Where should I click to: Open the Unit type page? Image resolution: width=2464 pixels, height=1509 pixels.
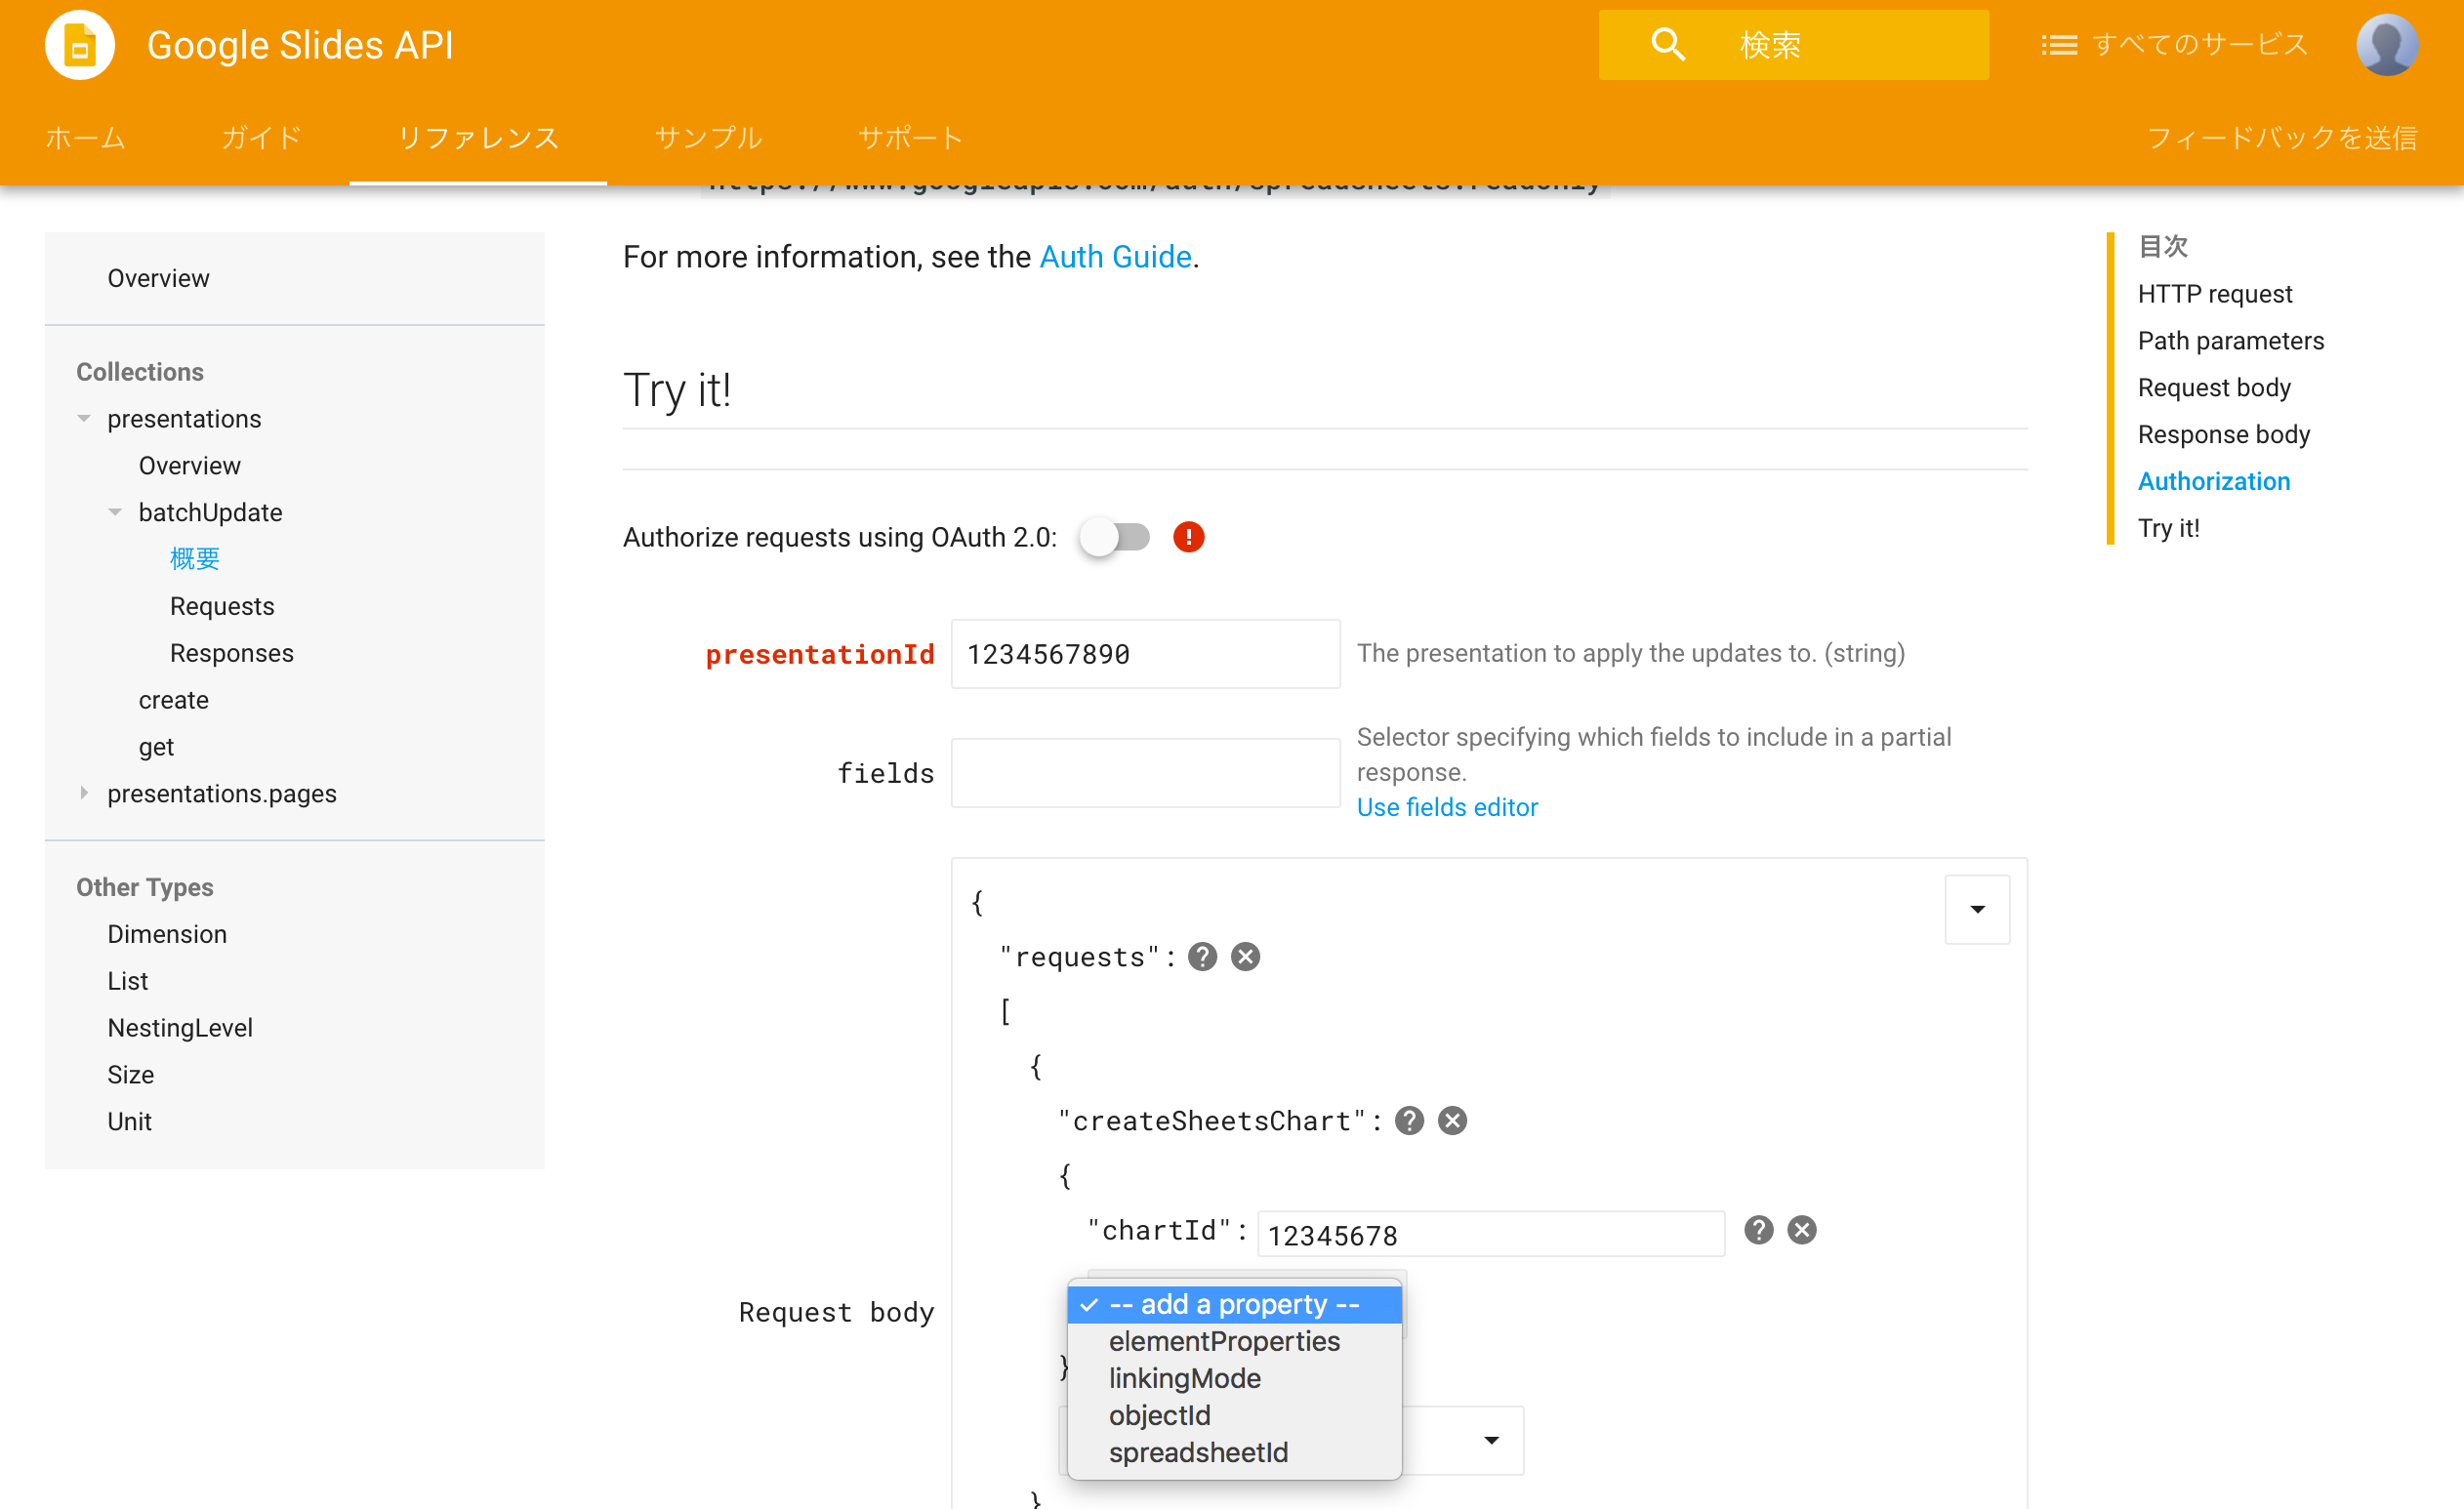pyautogui.click(x=129, y=1121)
